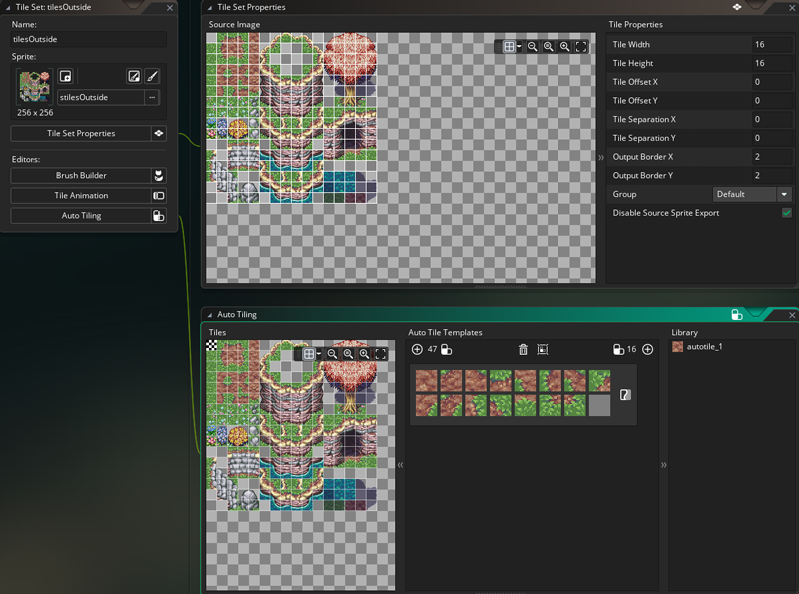Click the Auto Tiling icon beside its button
799x594 pixels.
pos(159,215)
